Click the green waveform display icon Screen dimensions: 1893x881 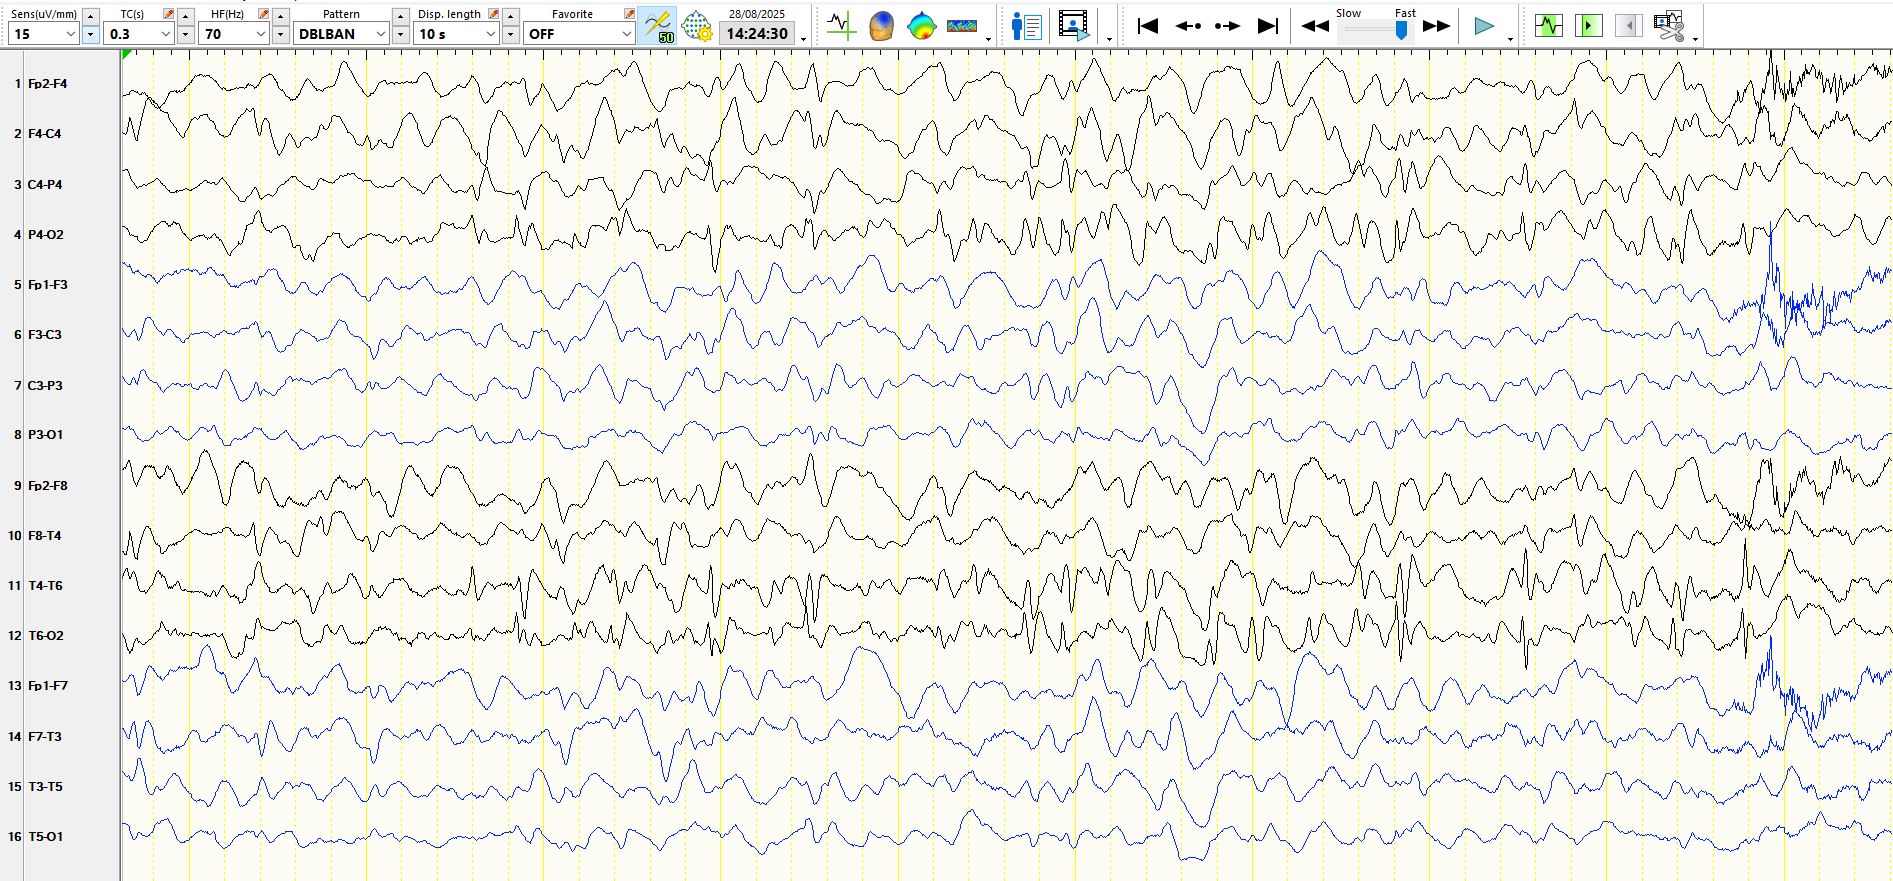tap(1548, 26)
